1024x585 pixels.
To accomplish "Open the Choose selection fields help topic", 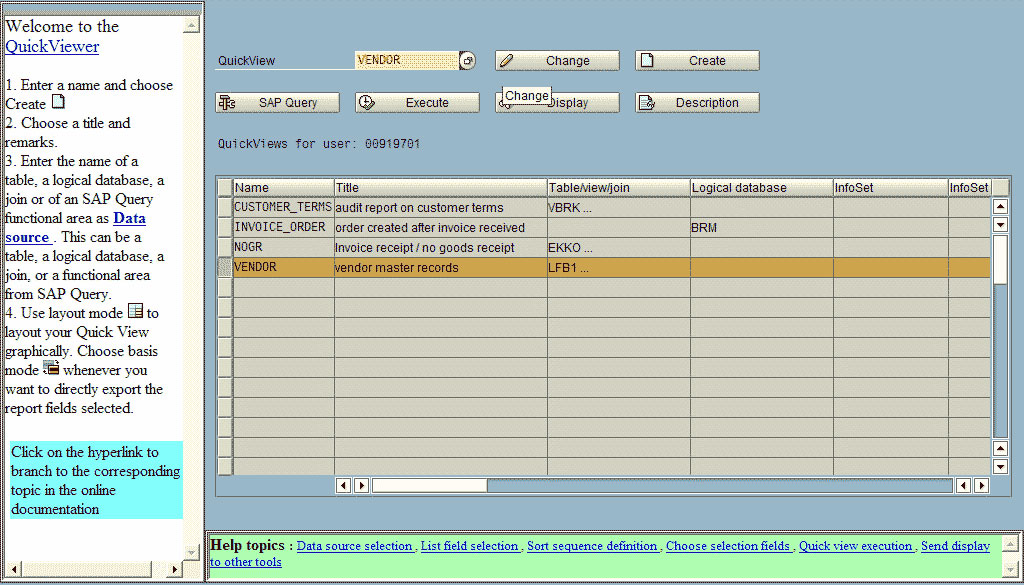I will click(x=728, y=545).
